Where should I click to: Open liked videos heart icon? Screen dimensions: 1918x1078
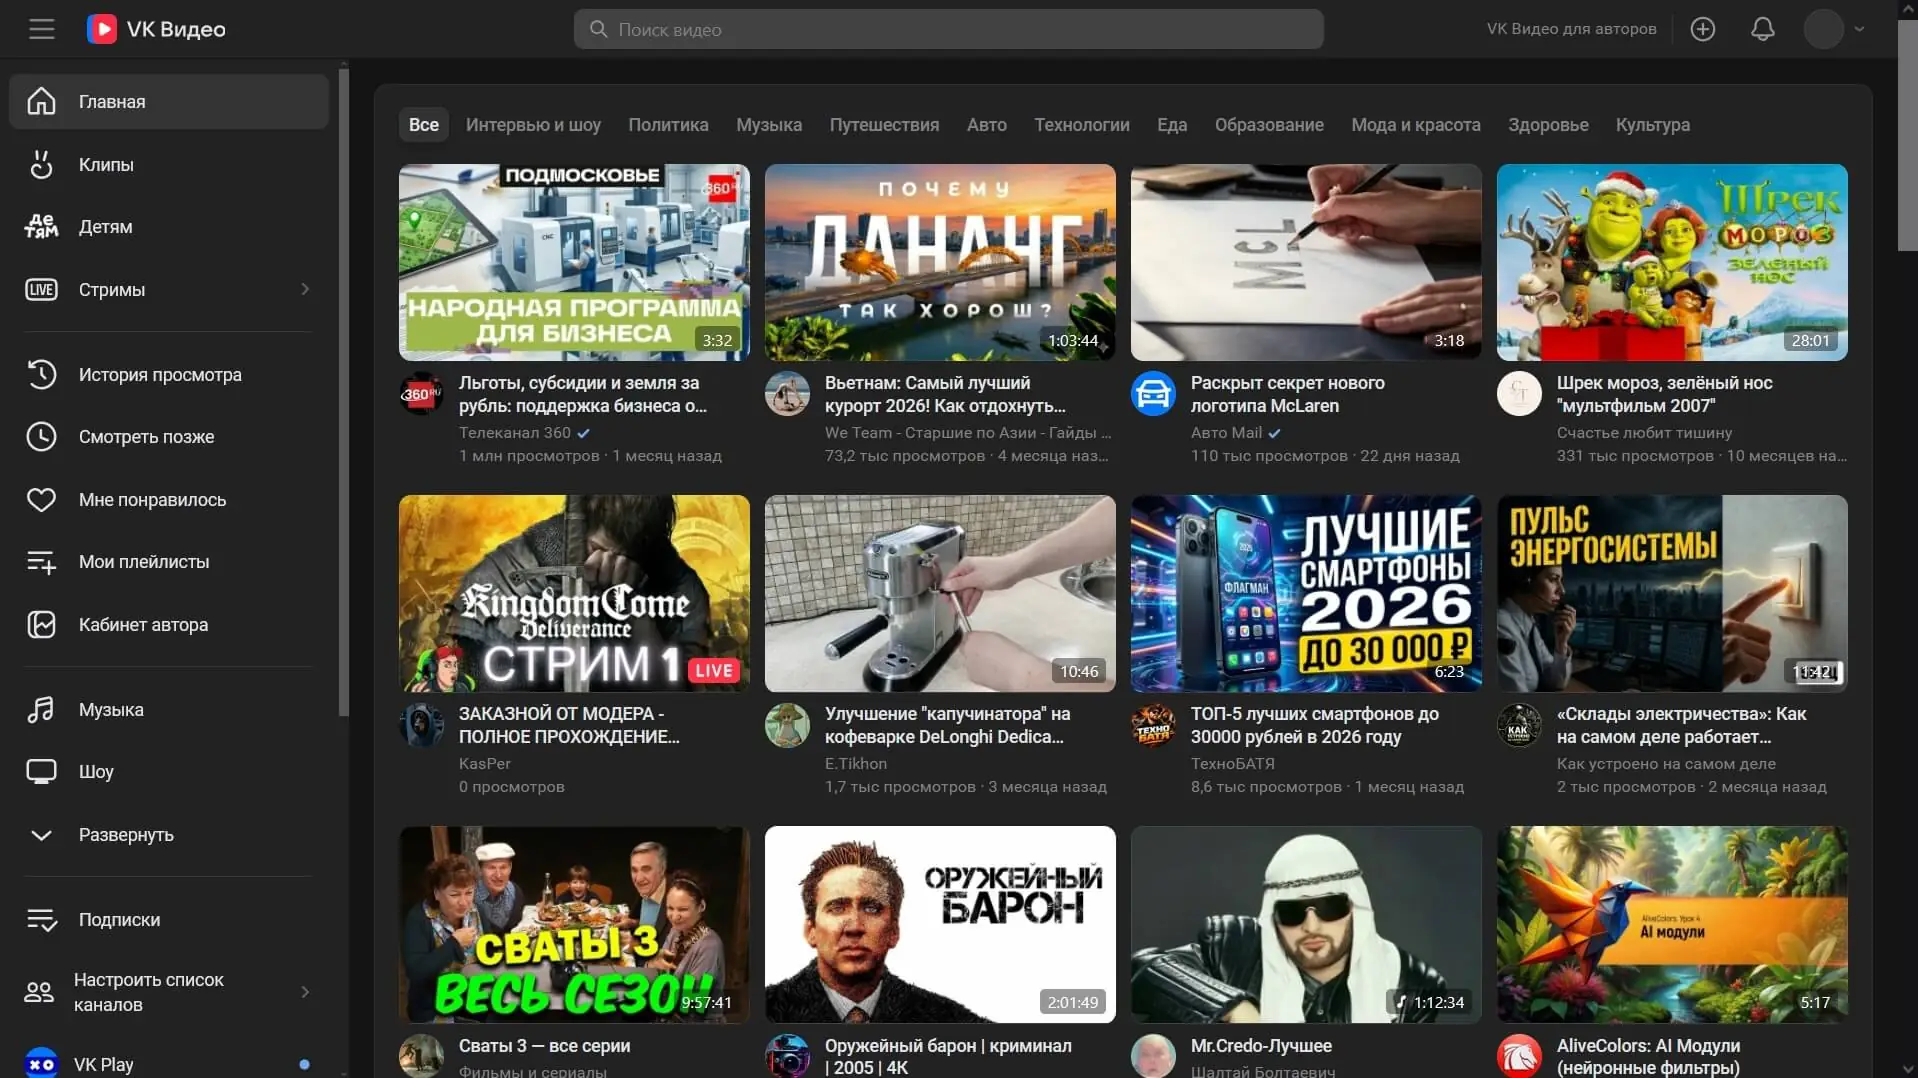click(41, 499)
